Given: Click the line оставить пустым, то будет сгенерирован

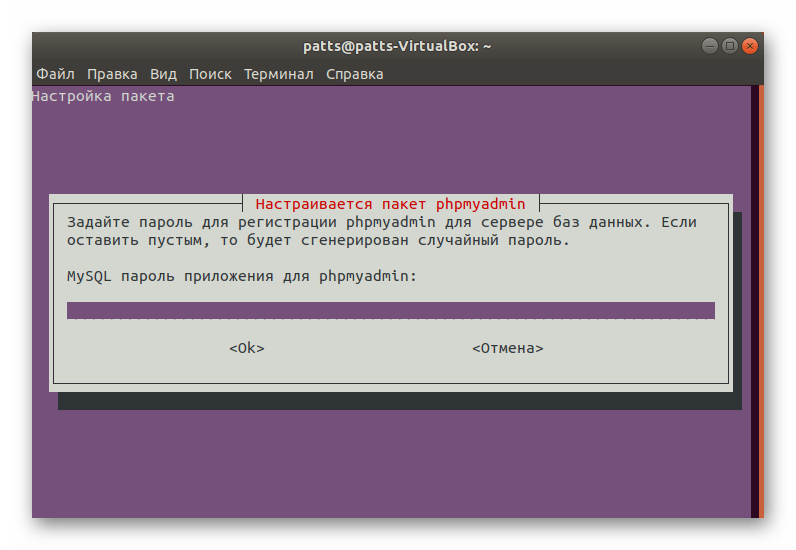Looking at the screenshot, I should (x=238, y=240).
